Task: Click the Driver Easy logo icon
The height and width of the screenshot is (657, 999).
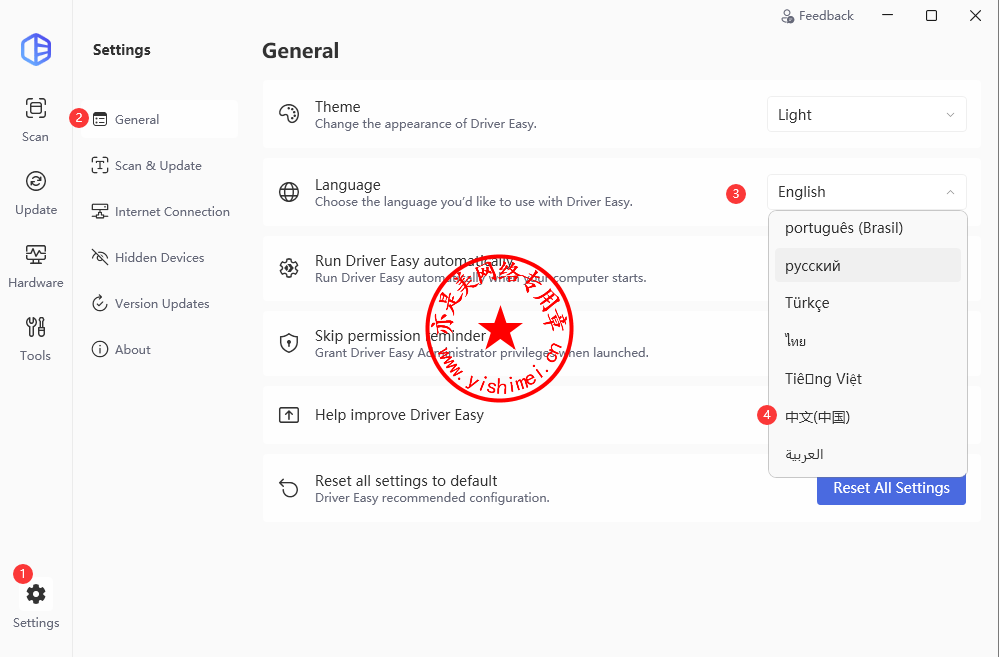Action: (x=36, y=50)
